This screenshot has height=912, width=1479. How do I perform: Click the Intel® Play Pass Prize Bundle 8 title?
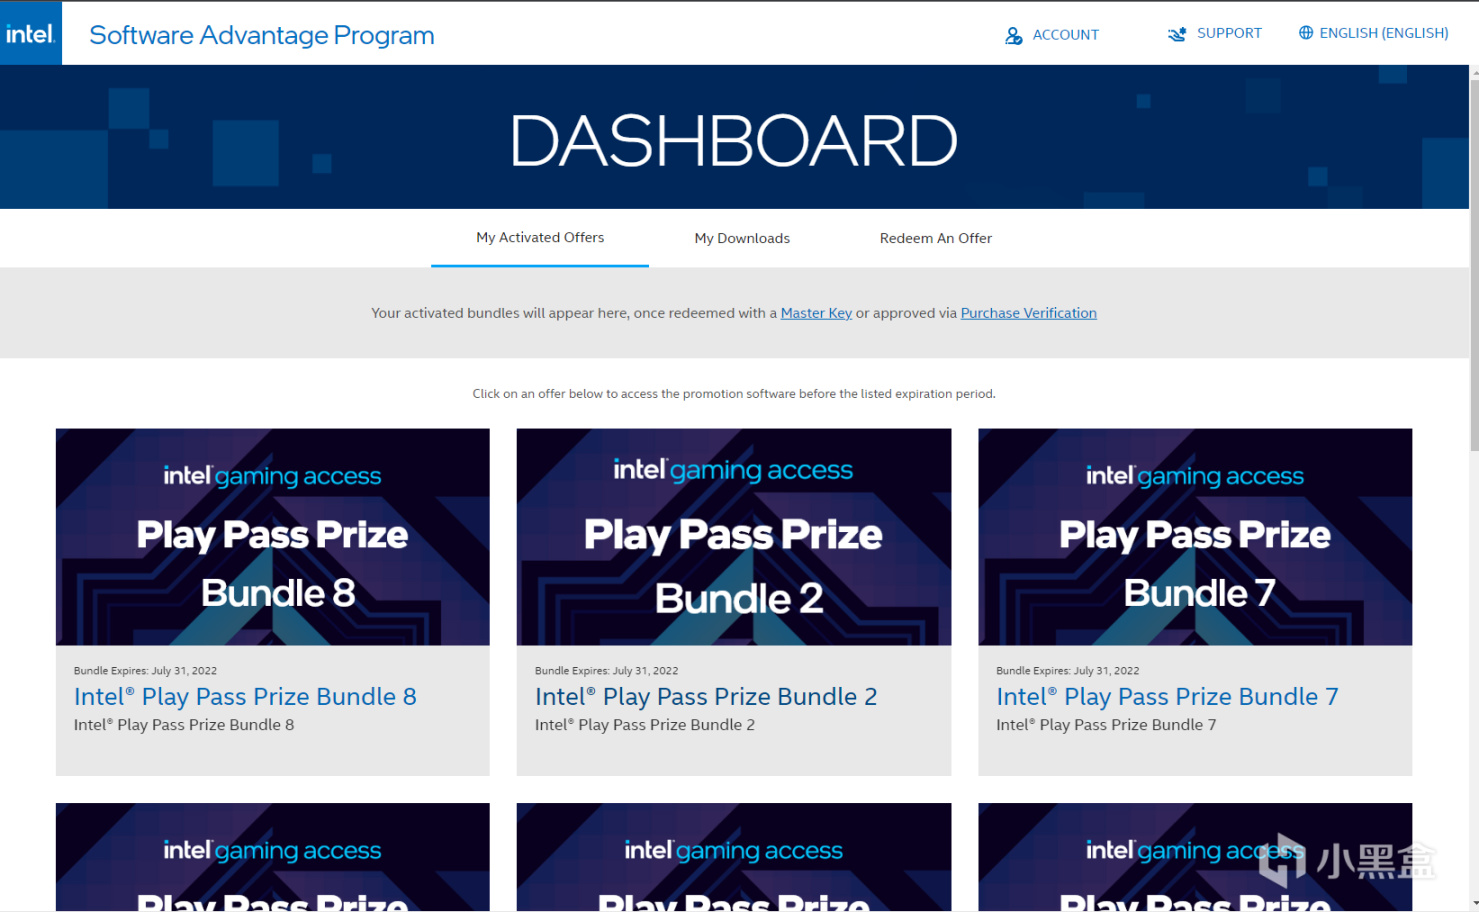click(x=245, y=697)
